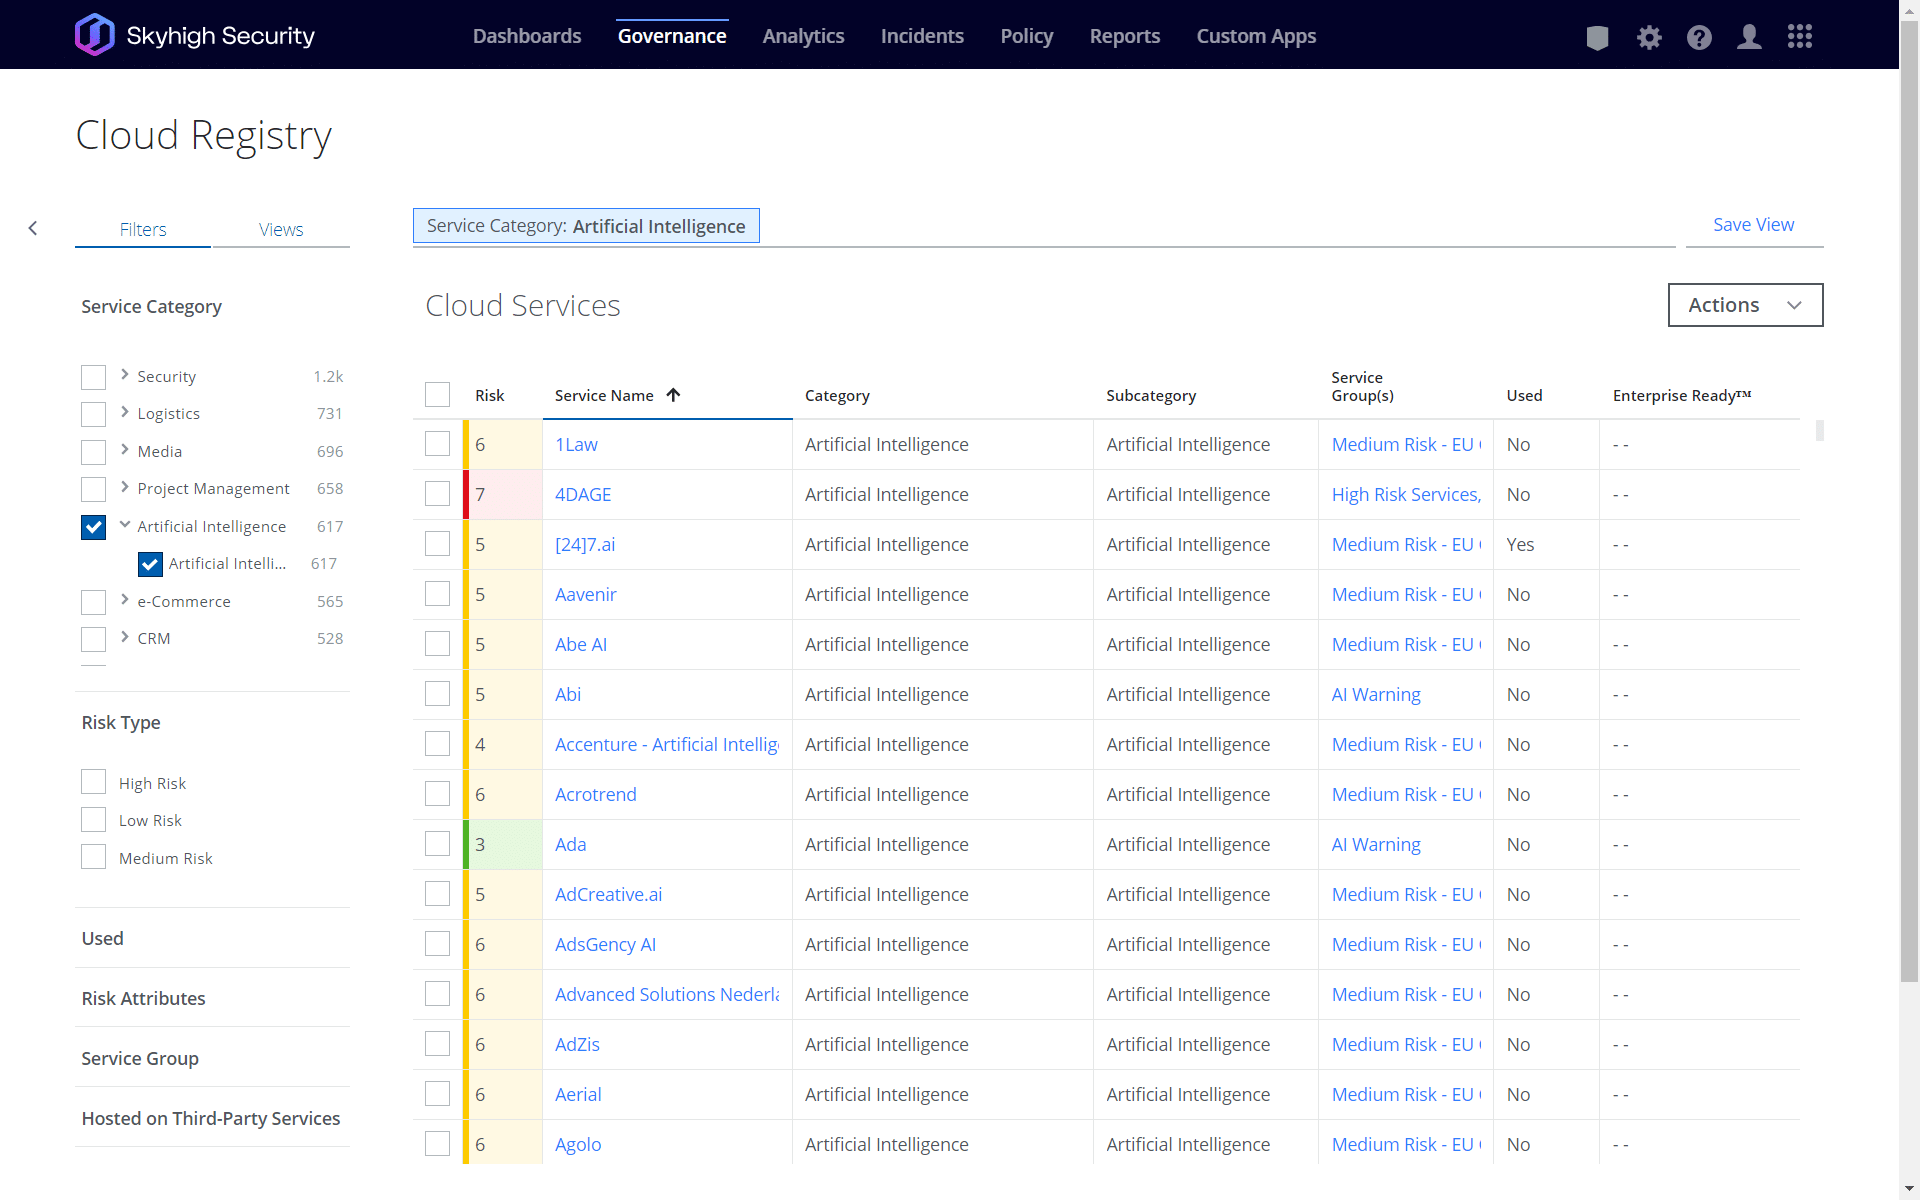Screen dimensions: 1920x1200
Task: Open the Actions dropdown
Action: [1745, 305]
